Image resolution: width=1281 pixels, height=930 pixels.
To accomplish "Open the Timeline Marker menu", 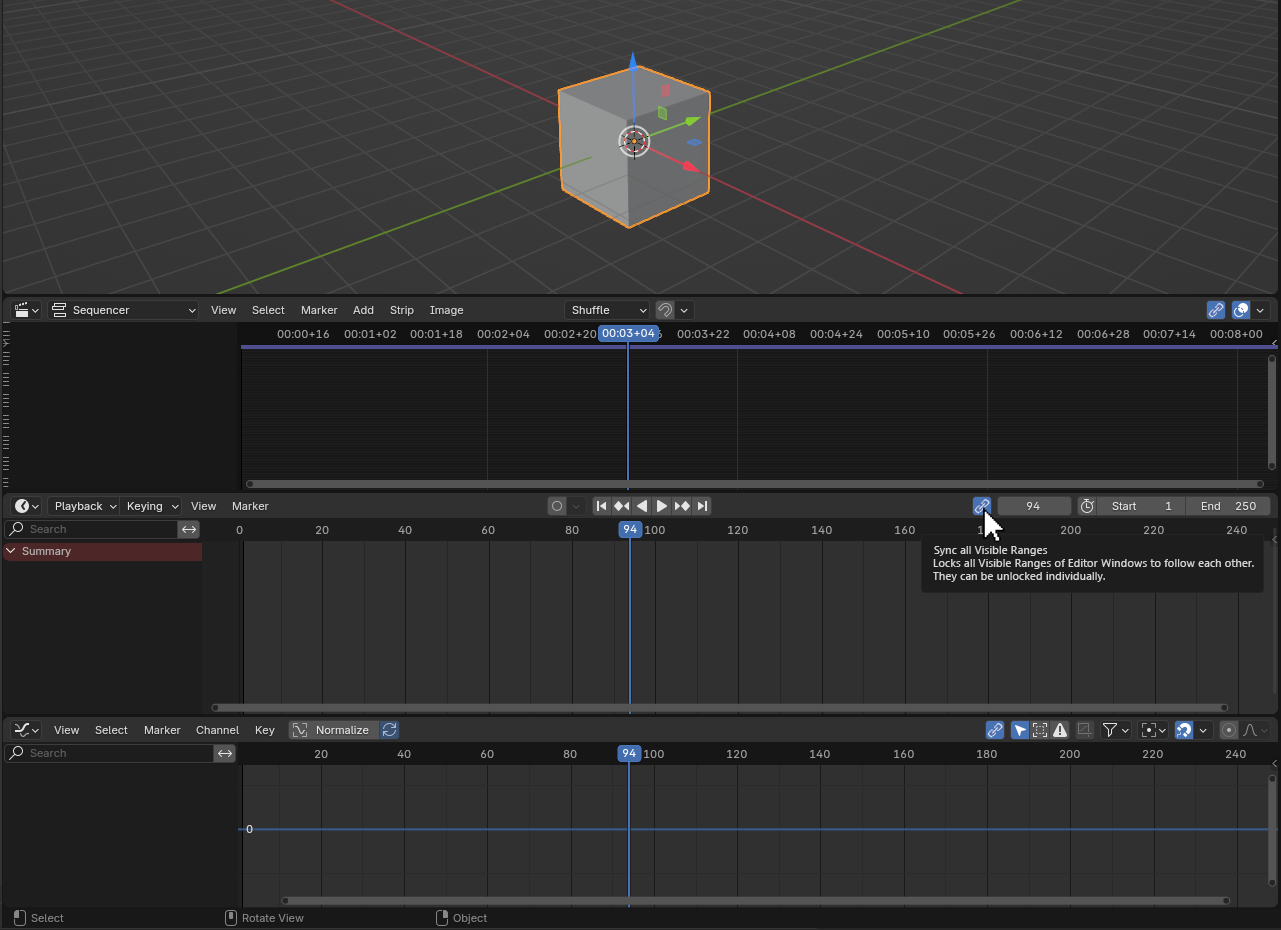I will tap(250, 506).
